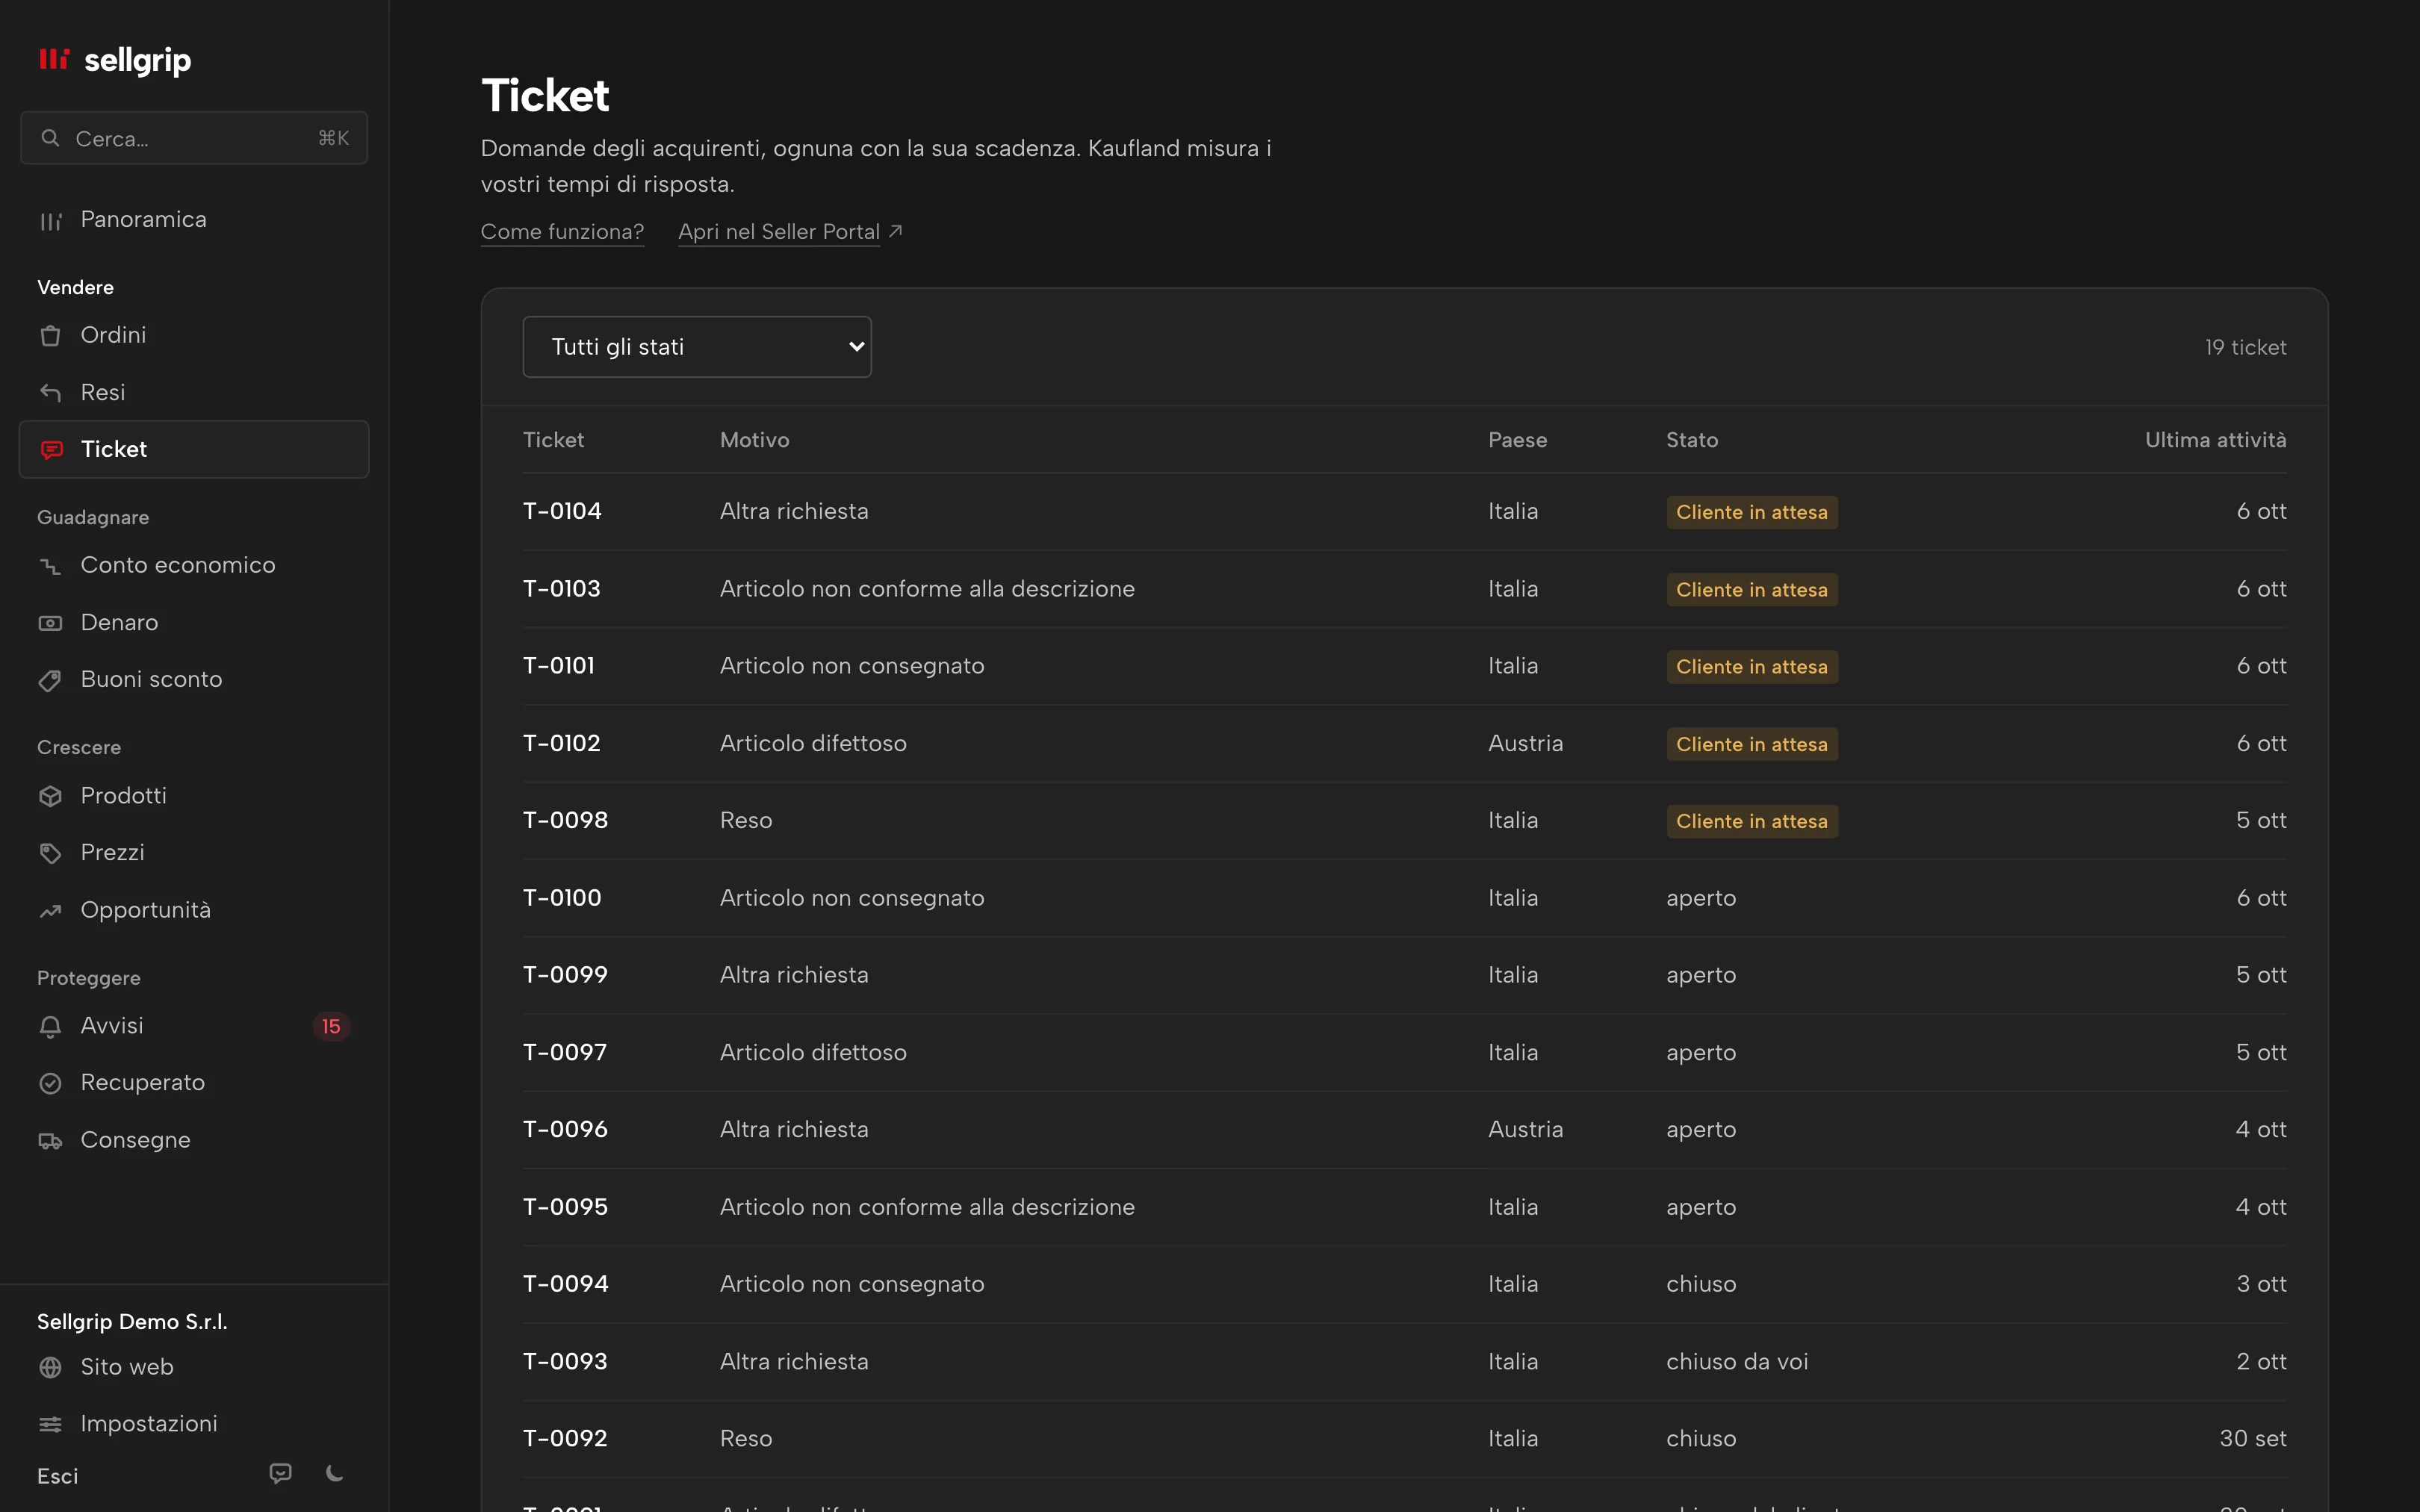This screenshot has width=2420, height=1512.
Task: Click Cliente in attesa badge of T-0104
Action: point(1751,512)
